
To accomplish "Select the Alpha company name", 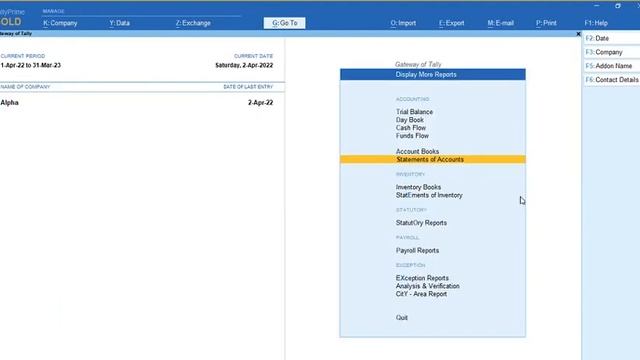I will 9,102.
